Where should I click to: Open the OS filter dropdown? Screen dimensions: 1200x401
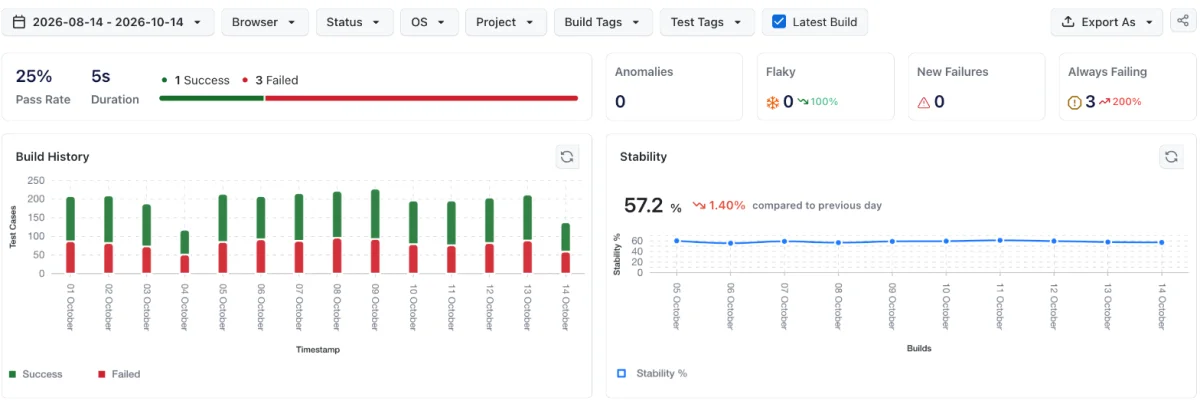click(x=429, y=22)
